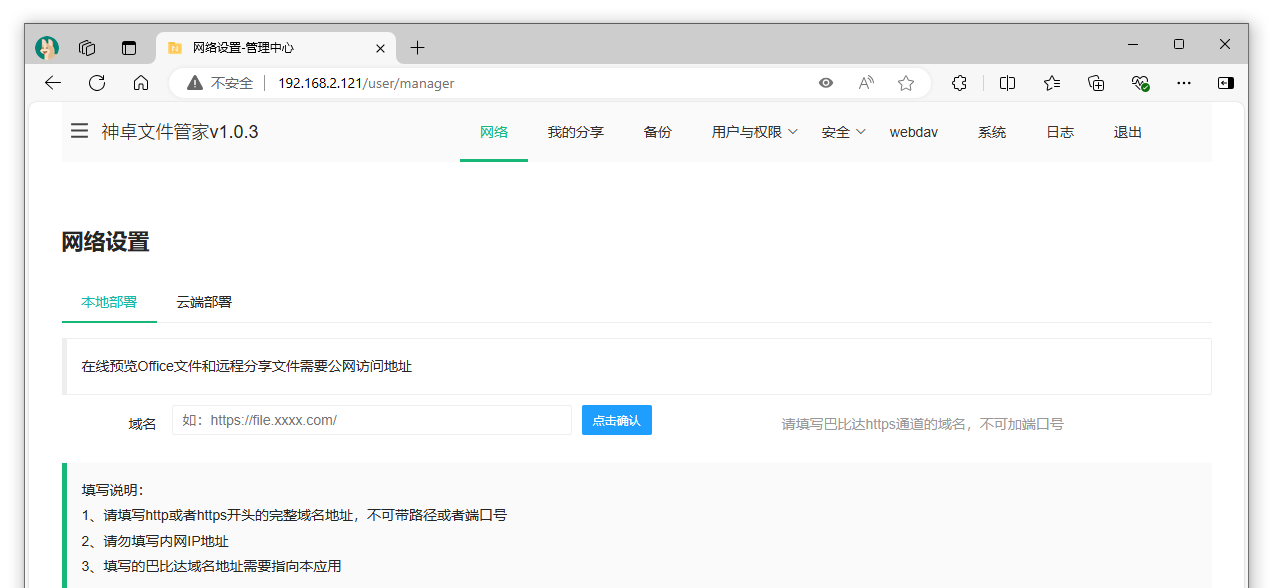Open the 我的分享 menu item
Viewport: 1274px width, 588px height.
click(x=575, y=132)
